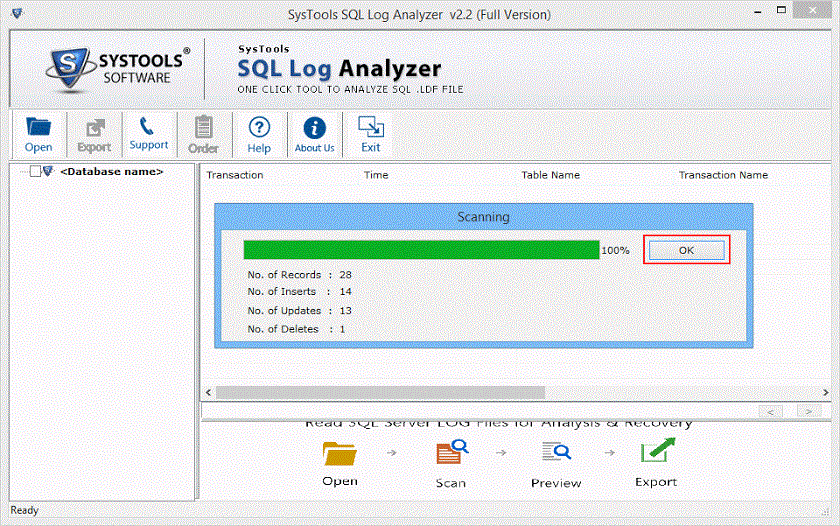Click the 100% progress label
840x526 pixels.
pyautogui.click(x=615, y=251)
